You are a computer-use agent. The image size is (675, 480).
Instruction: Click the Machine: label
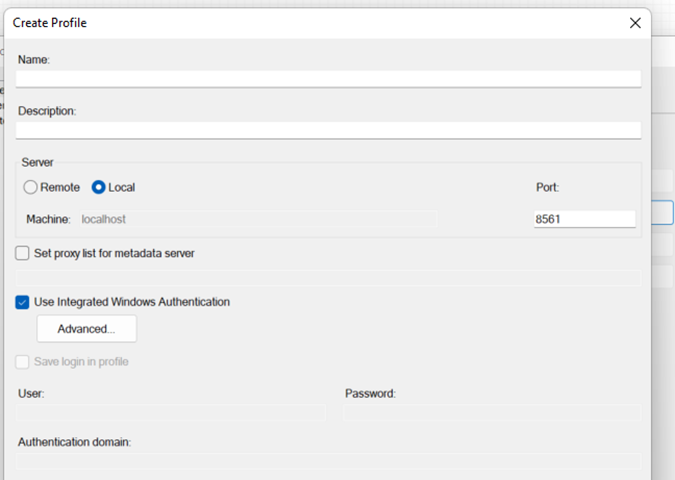pyautogui.click(x=47, y=219)
